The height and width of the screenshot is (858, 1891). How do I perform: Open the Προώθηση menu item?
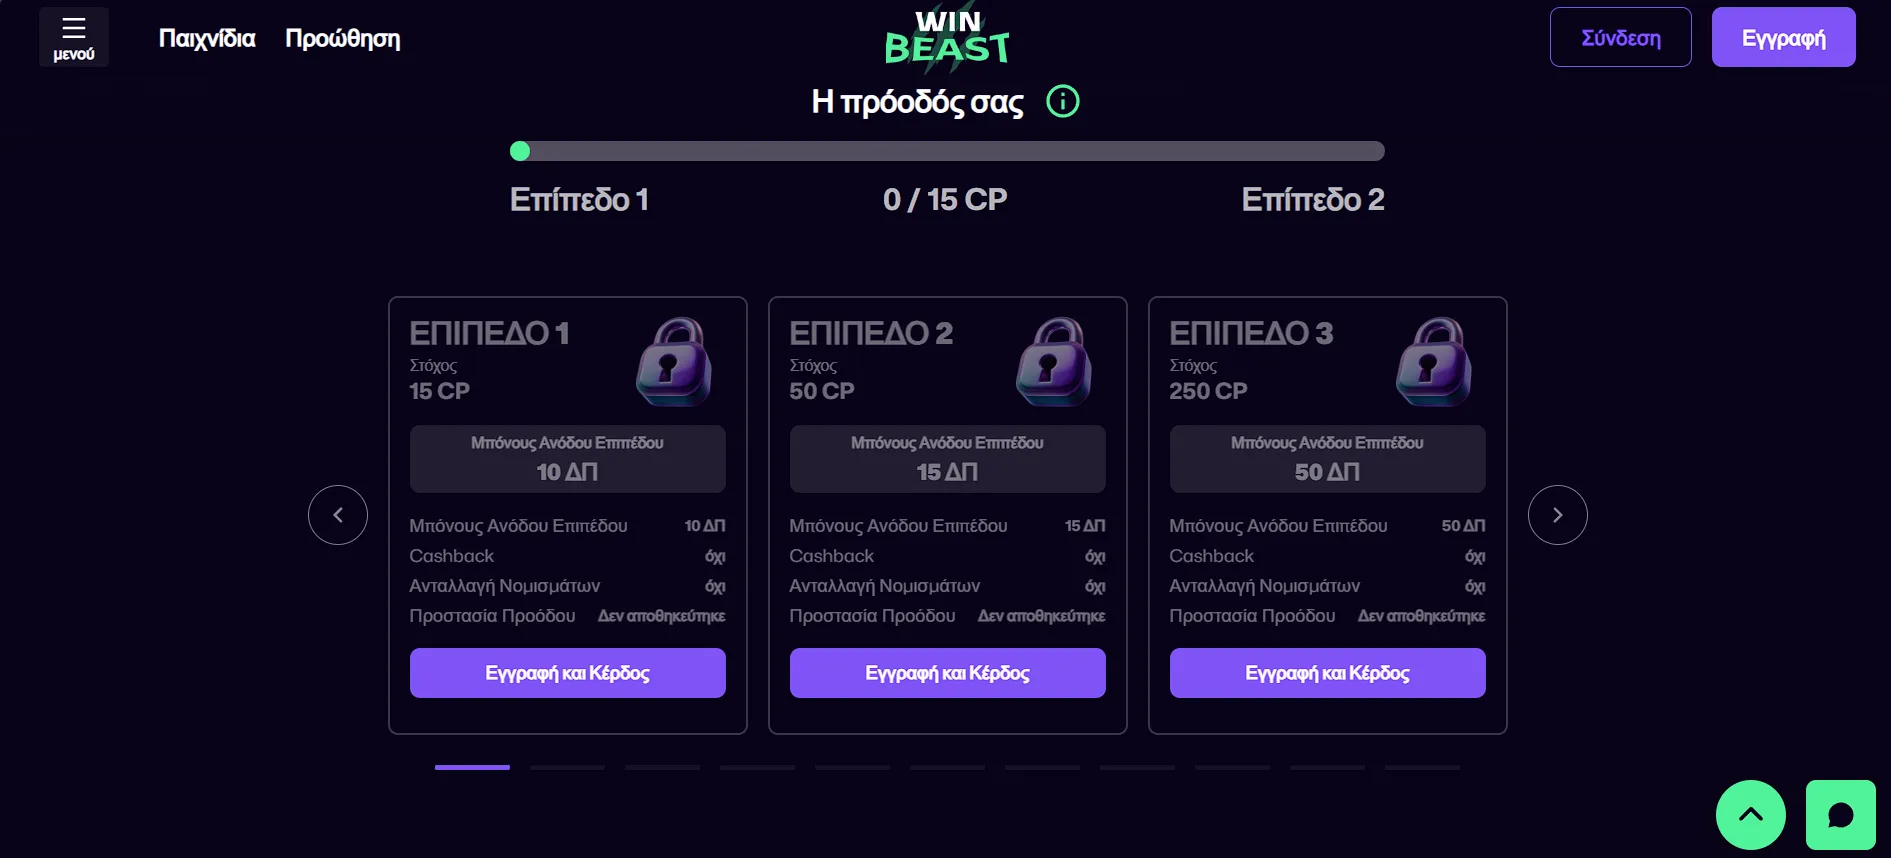point(343,37)
